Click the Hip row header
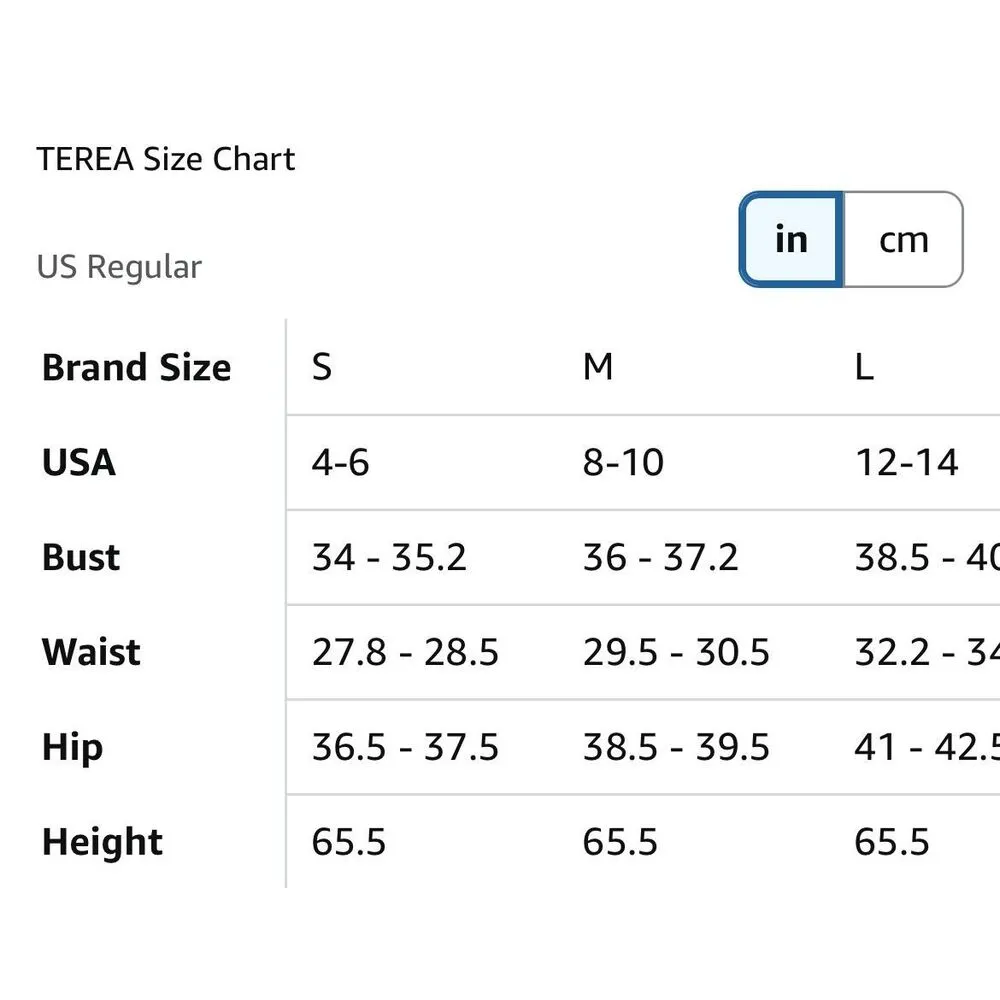 [x=72, y=748]
